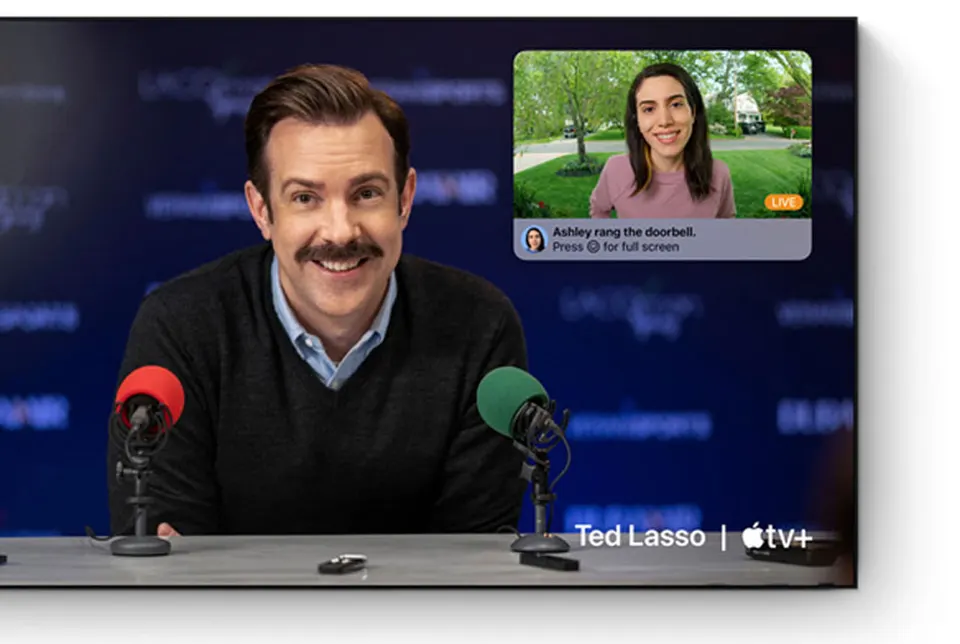The height and width of the screenshot is (644, 960).
Task: Click 'Press for full screen' hint
Action: (x=615, y=247)
